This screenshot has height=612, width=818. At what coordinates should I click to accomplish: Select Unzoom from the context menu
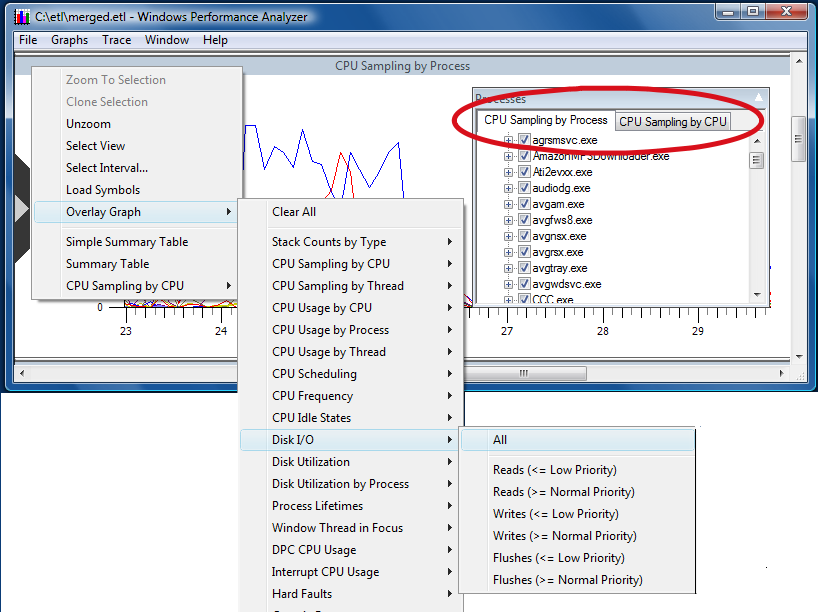point(88,123)
